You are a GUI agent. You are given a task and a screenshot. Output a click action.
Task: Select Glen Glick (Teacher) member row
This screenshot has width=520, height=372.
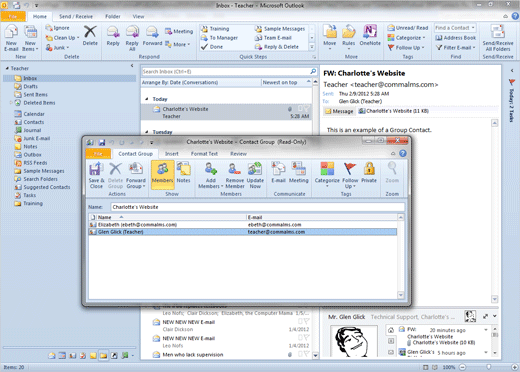click(x=243, y=232)
